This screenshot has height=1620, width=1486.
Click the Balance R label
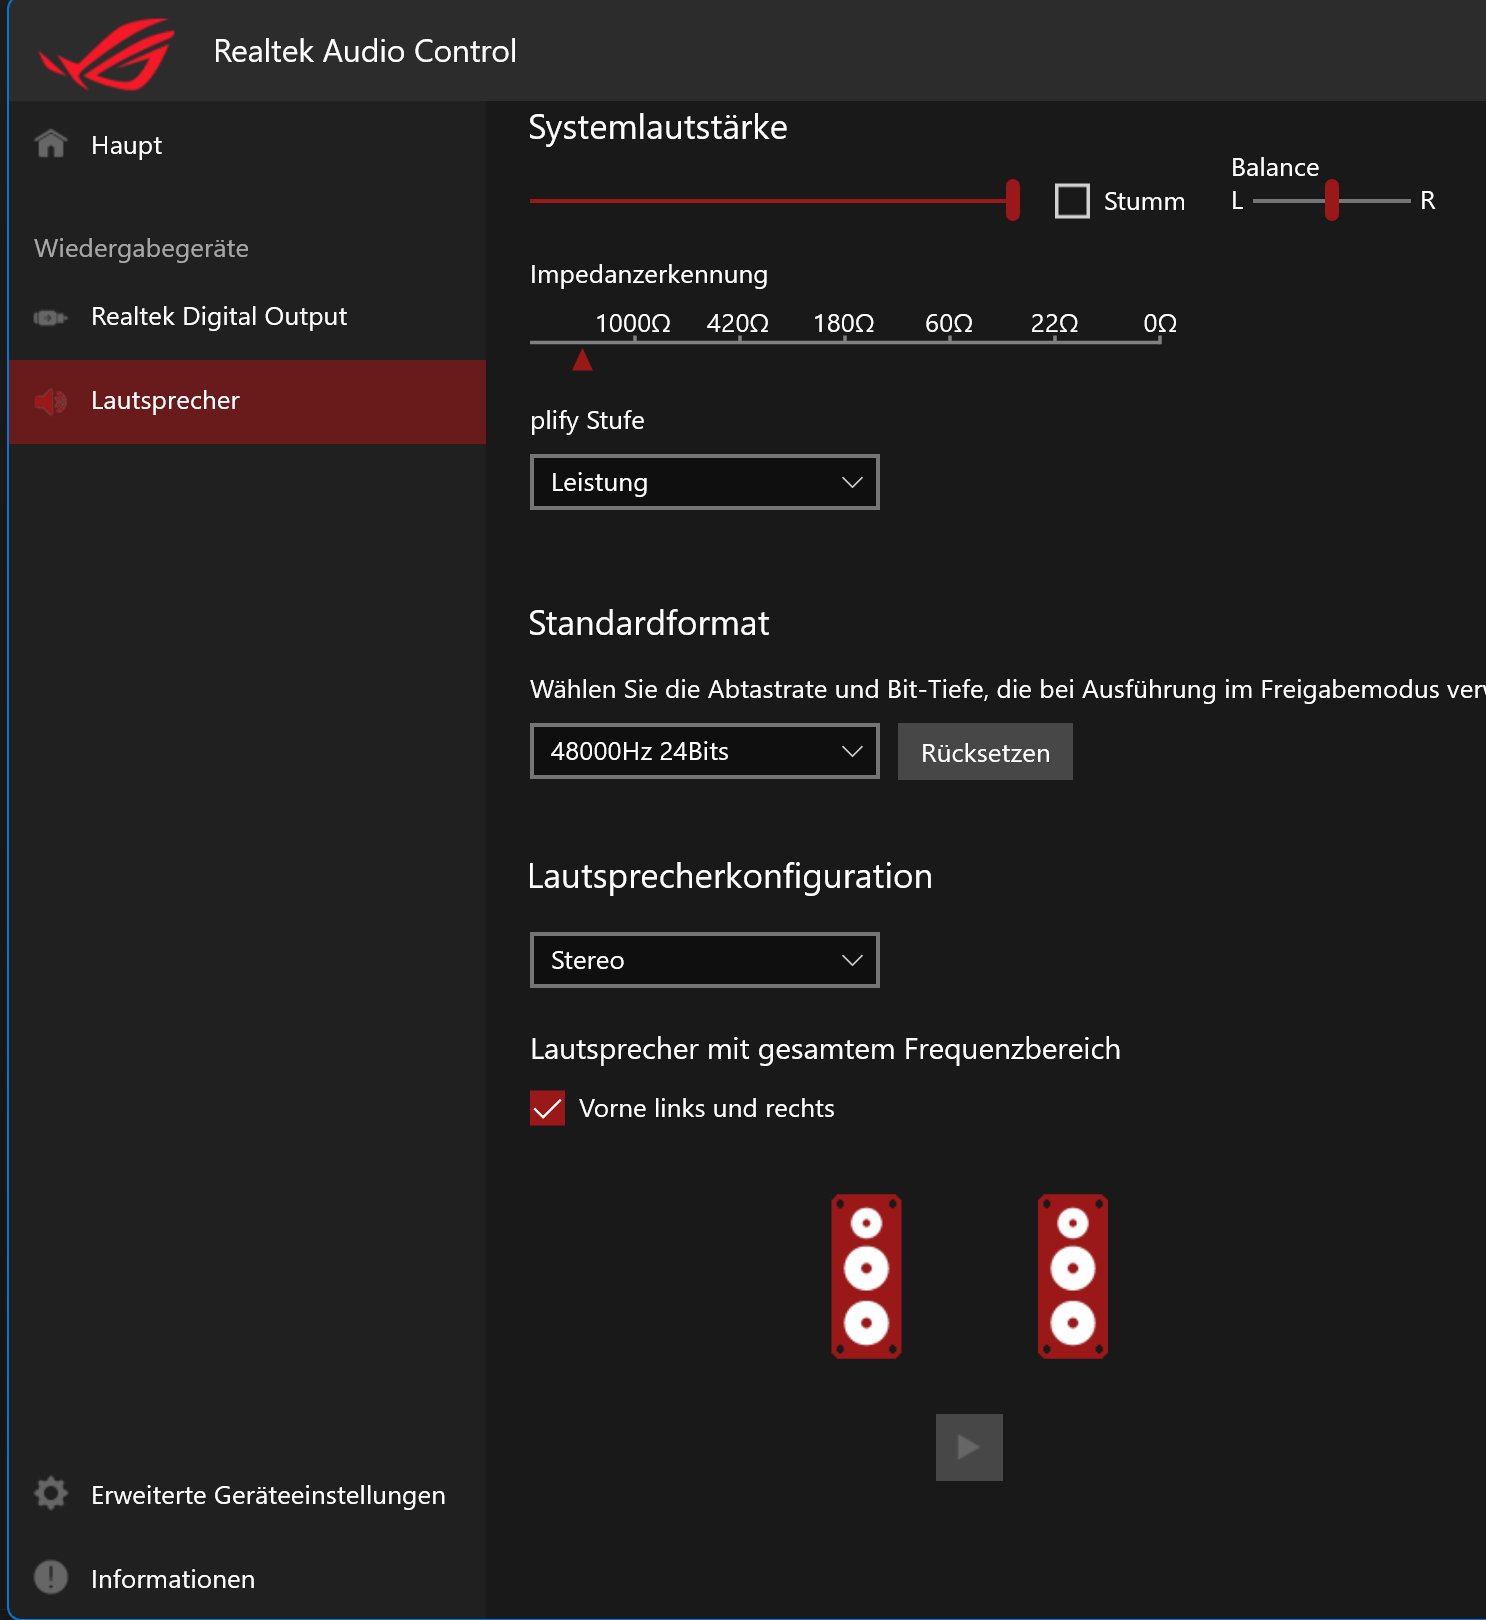coord(1428,201)
